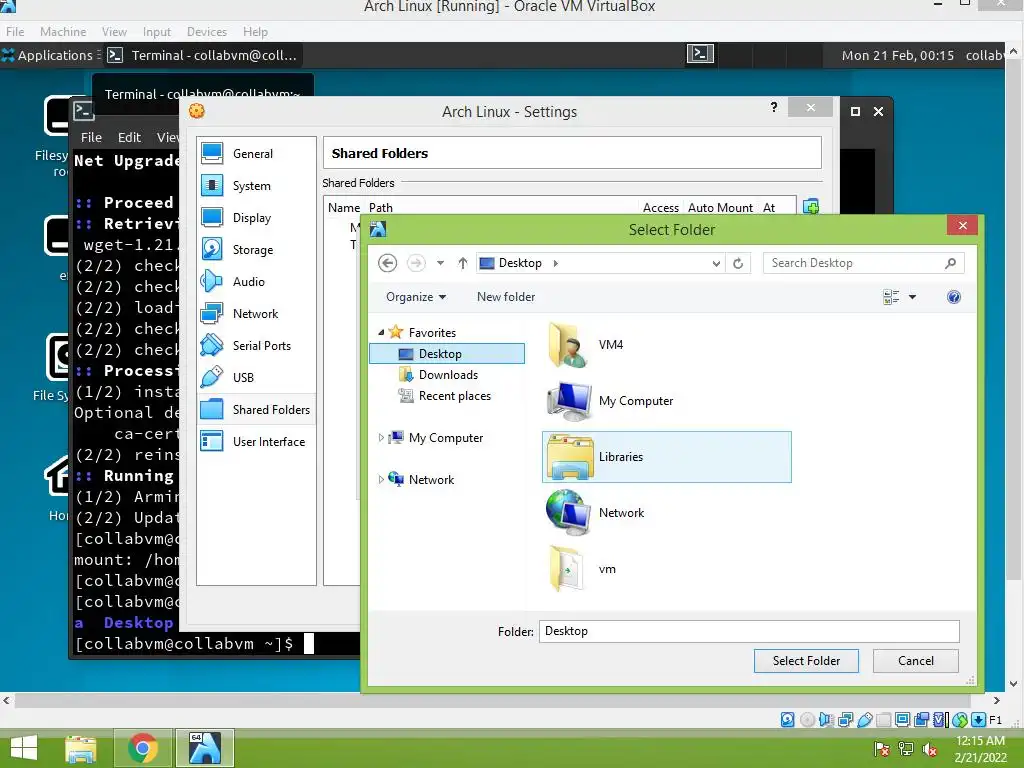
Task: Open the Machine menu
Action: [63, 31]
